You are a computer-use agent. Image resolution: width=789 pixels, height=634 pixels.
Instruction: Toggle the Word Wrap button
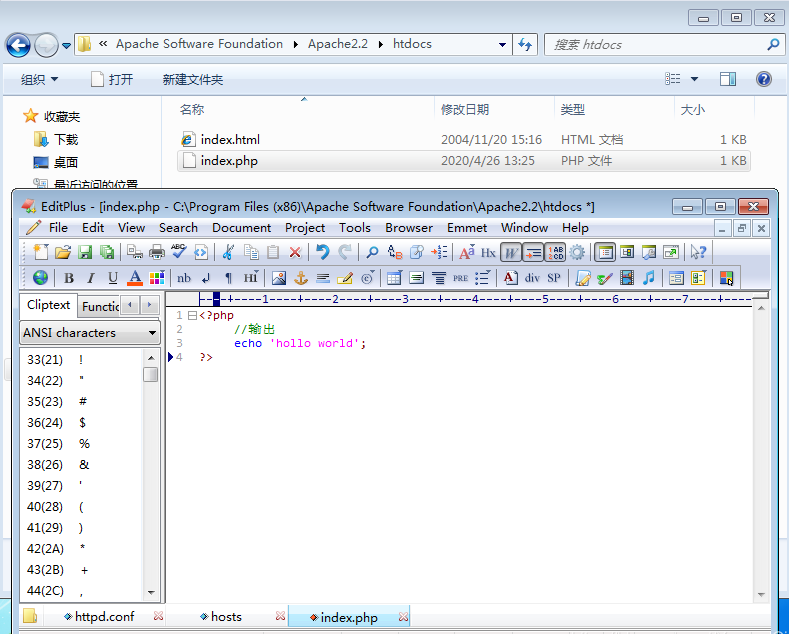(x=511, y=253)
